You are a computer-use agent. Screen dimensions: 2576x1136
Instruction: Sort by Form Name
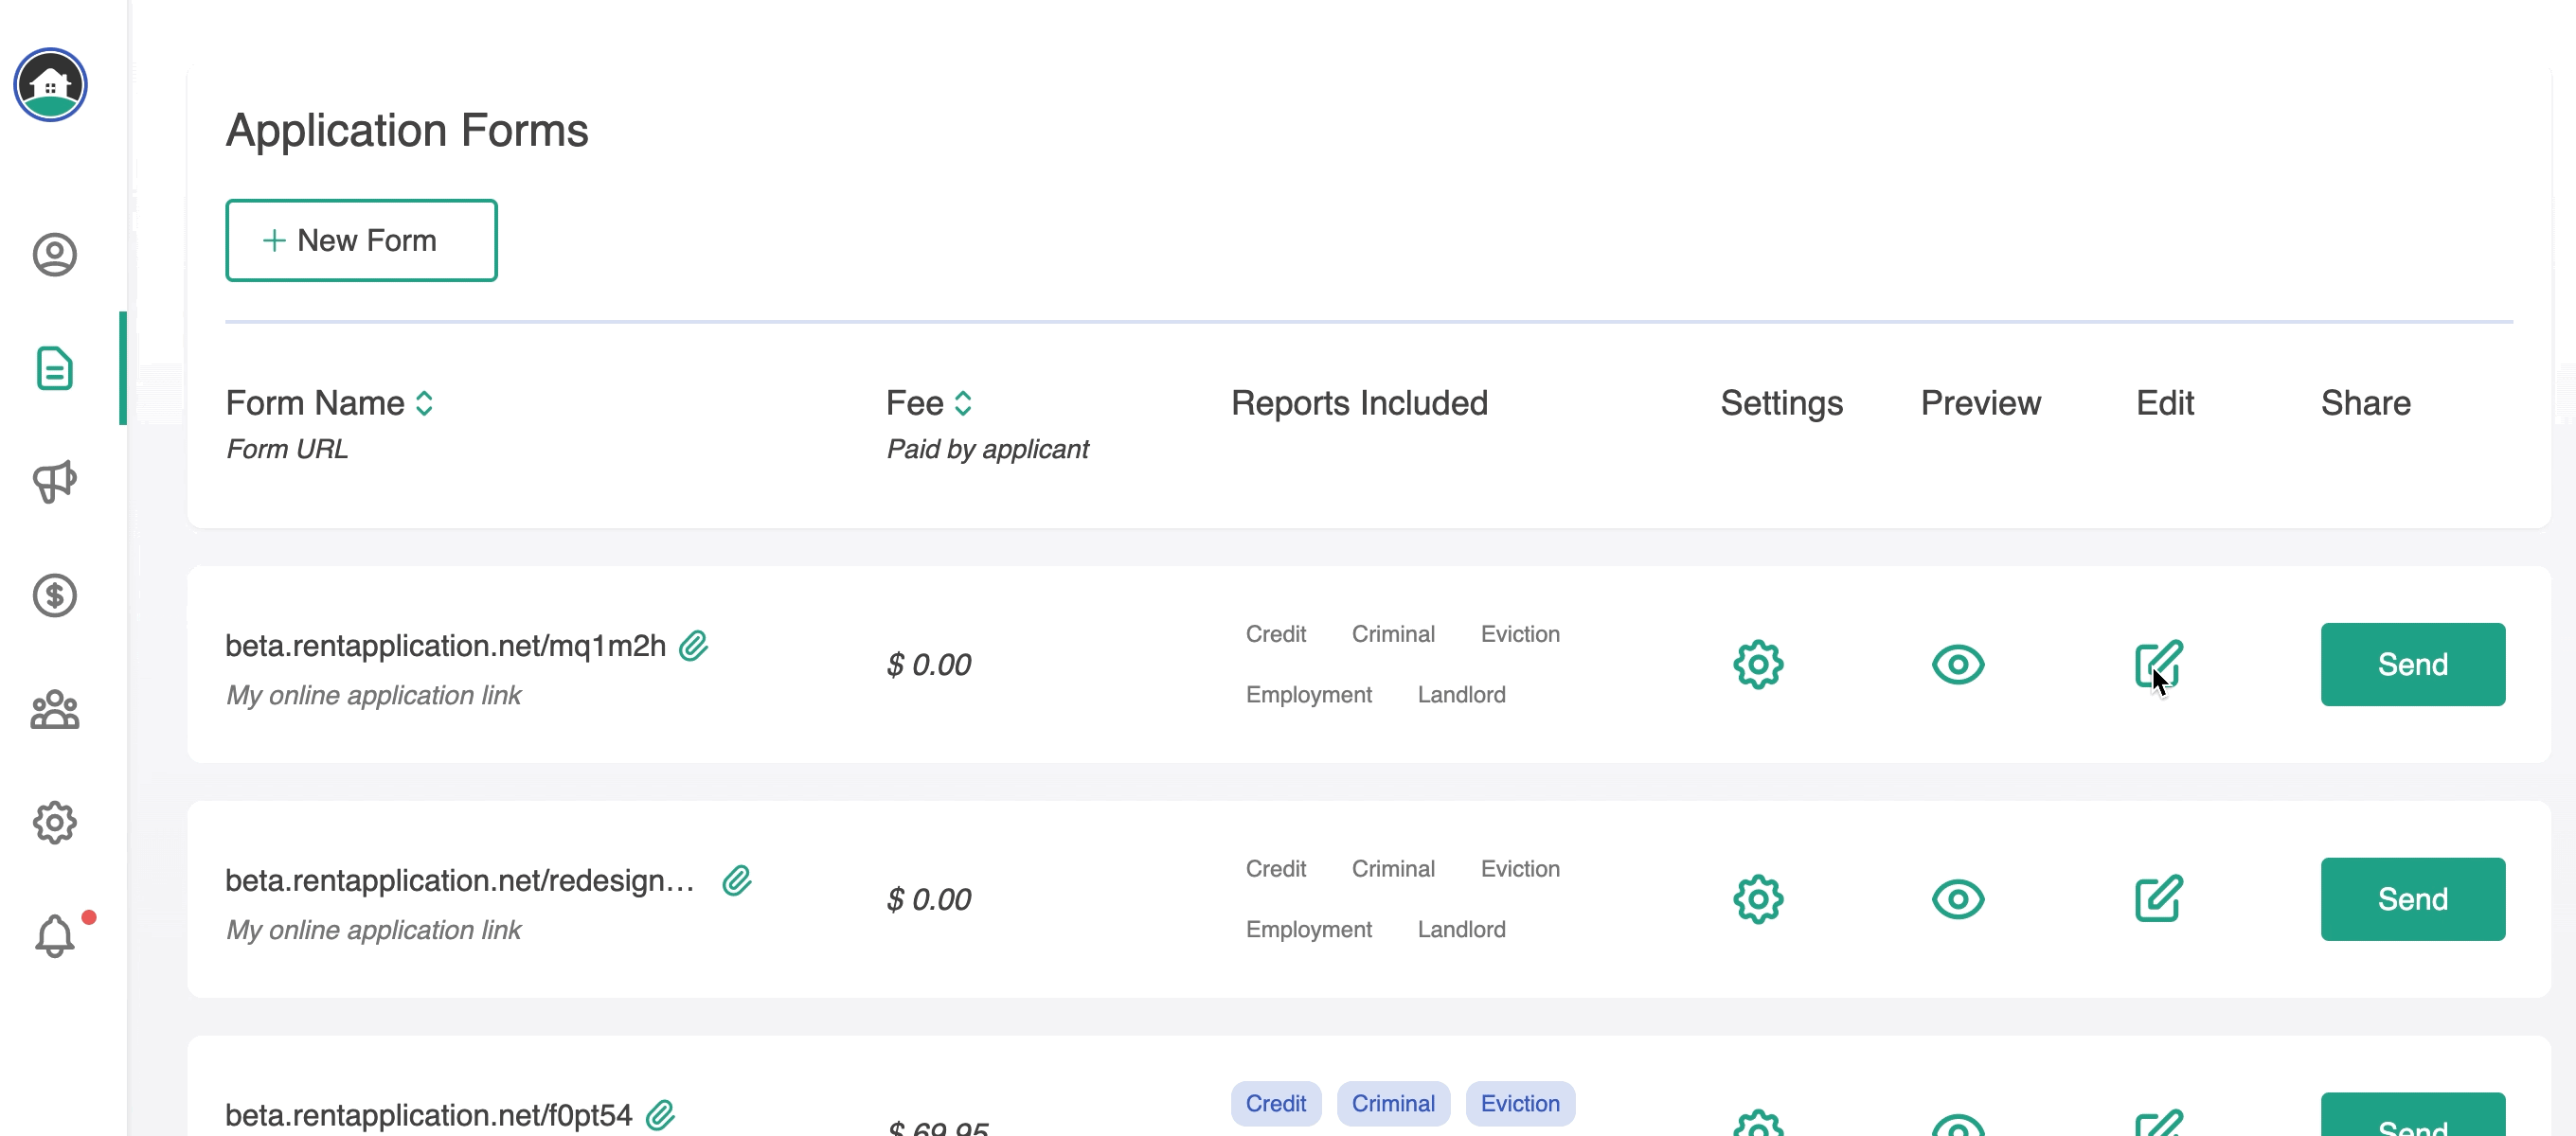(424, 403)
